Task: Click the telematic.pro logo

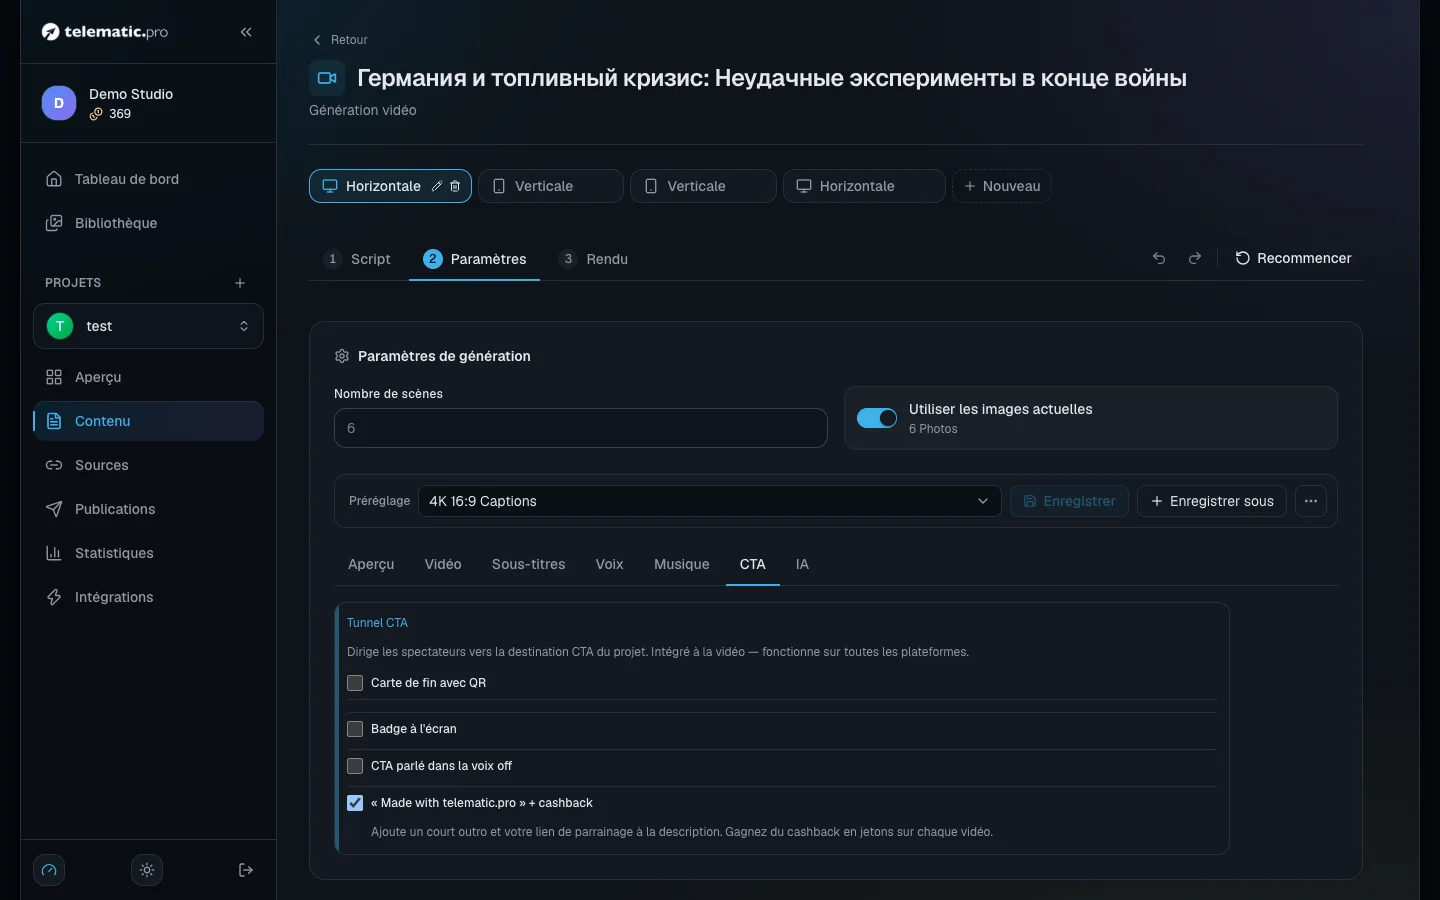Action: [x=105, y=32]
